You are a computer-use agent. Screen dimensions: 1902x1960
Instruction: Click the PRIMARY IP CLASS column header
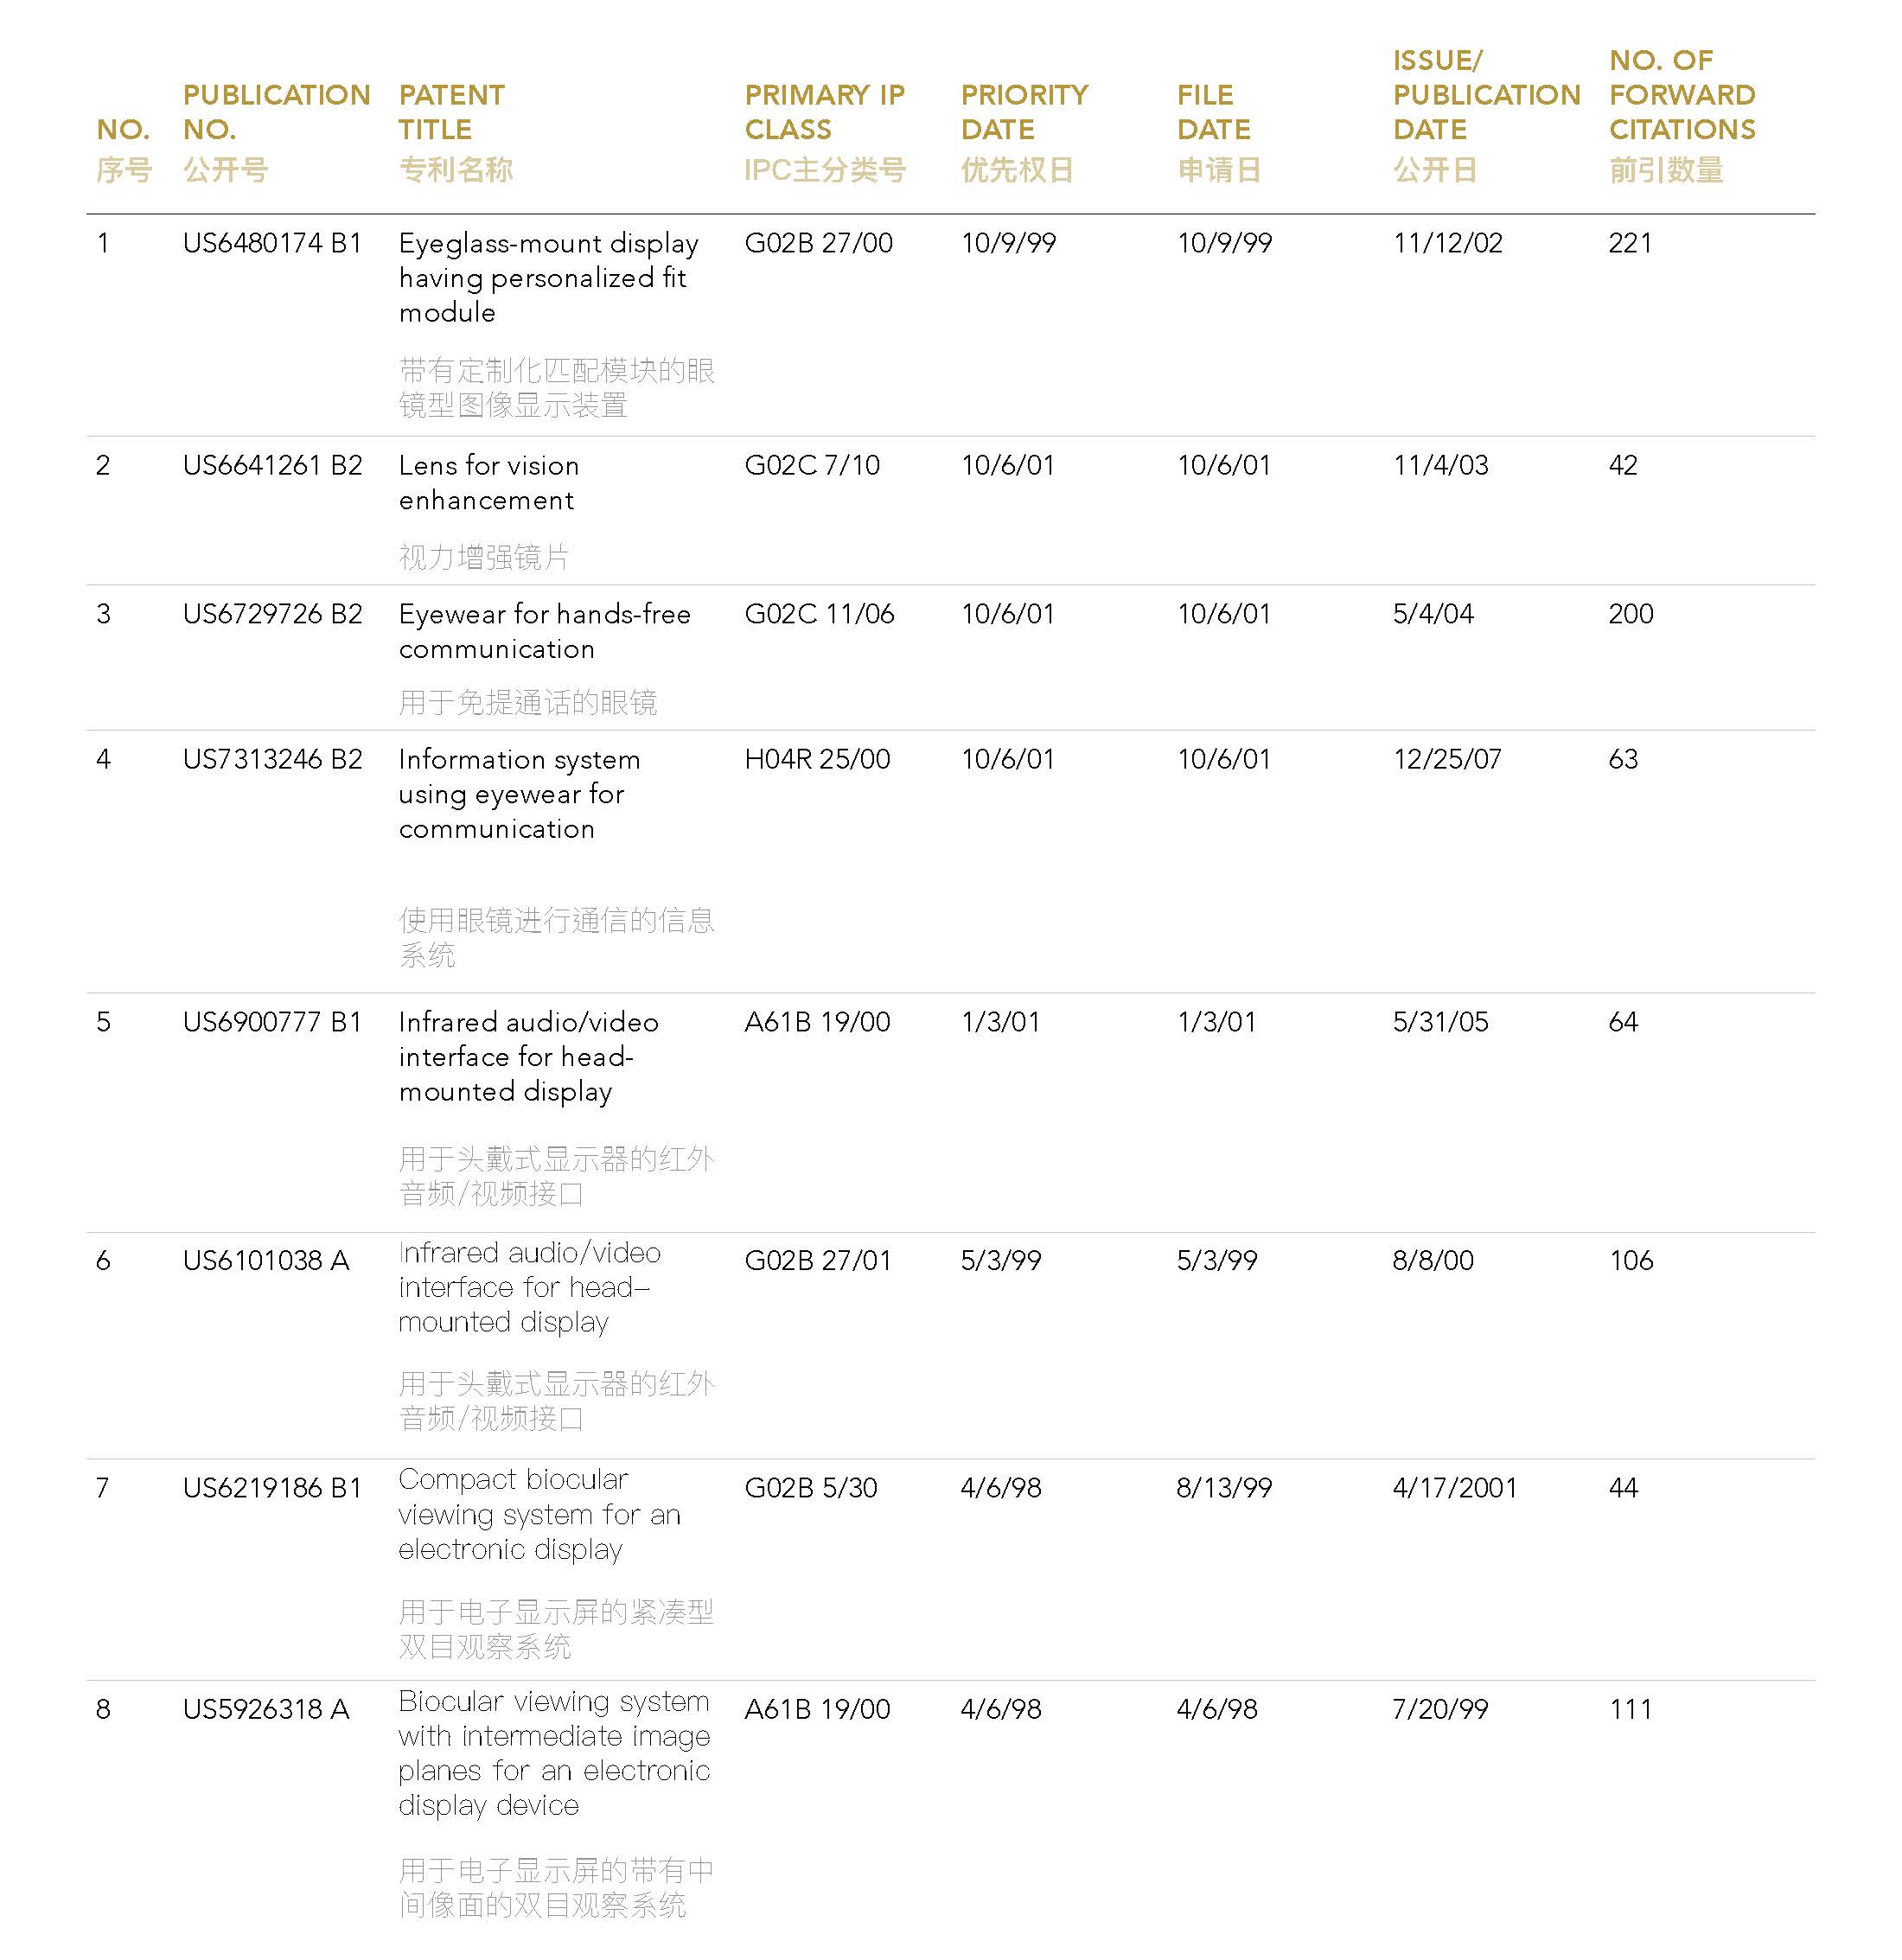824,112
